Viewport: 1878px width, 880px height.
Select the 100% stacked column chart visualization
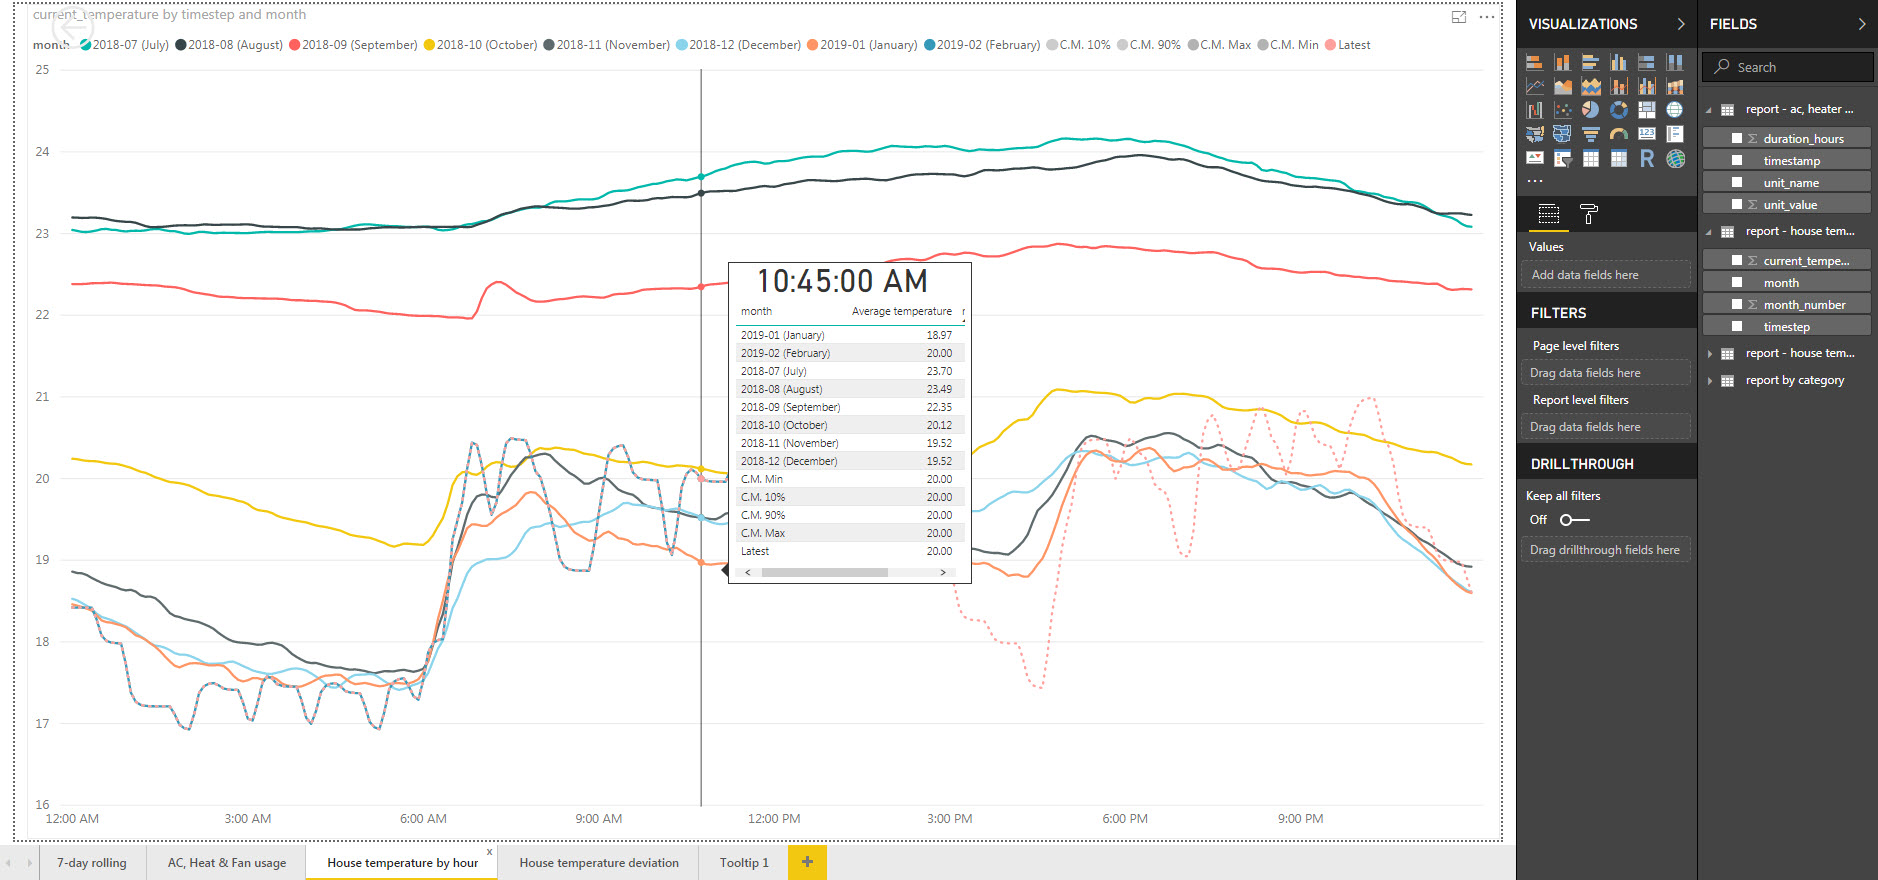(x=1674, y=62)
